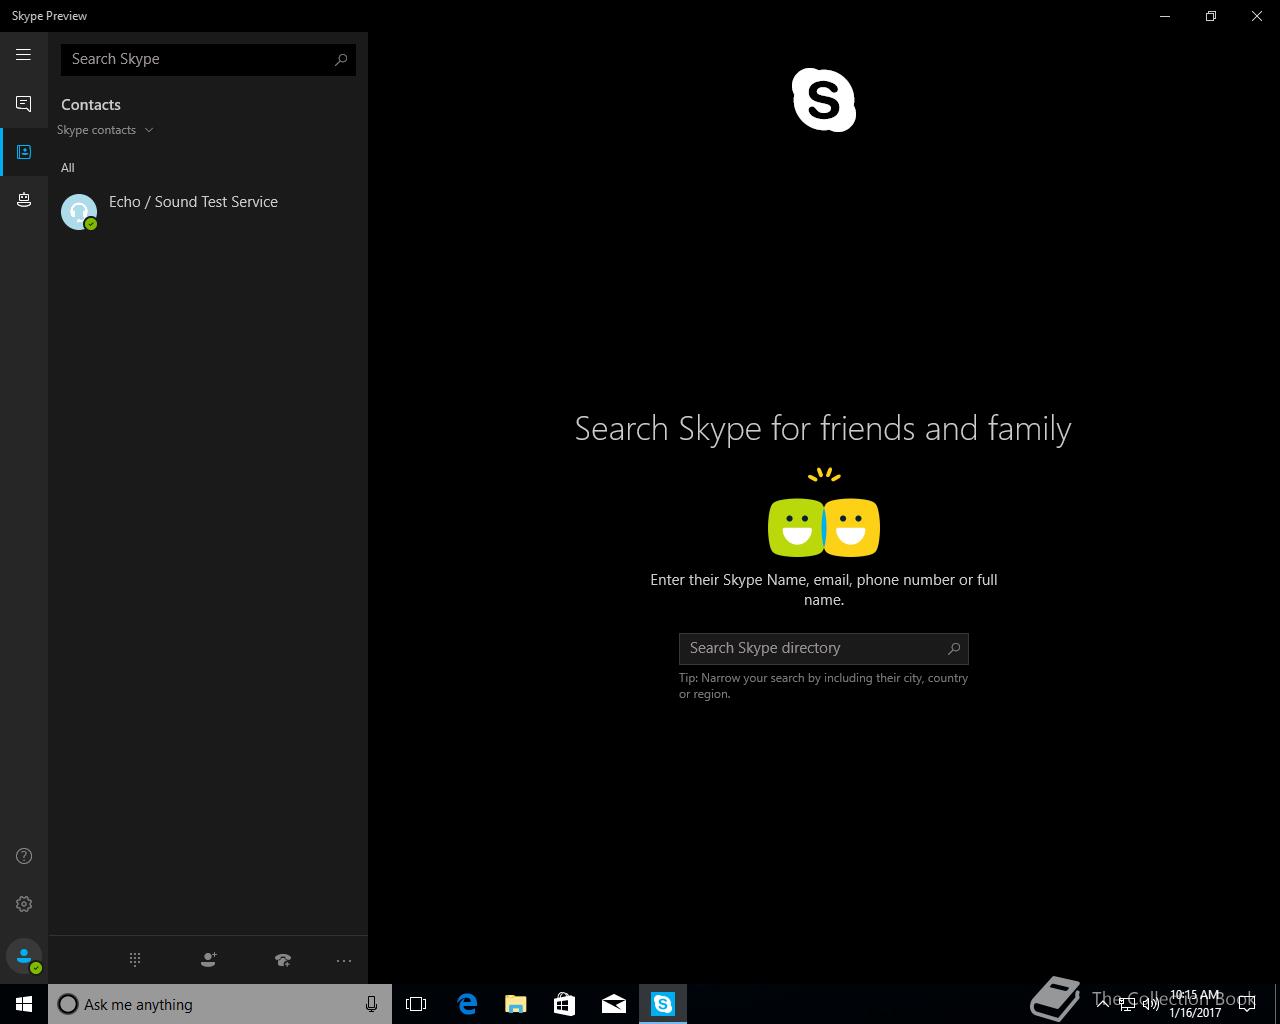
Task: Close the Skype Preview window
Action: coord(1257,16)
